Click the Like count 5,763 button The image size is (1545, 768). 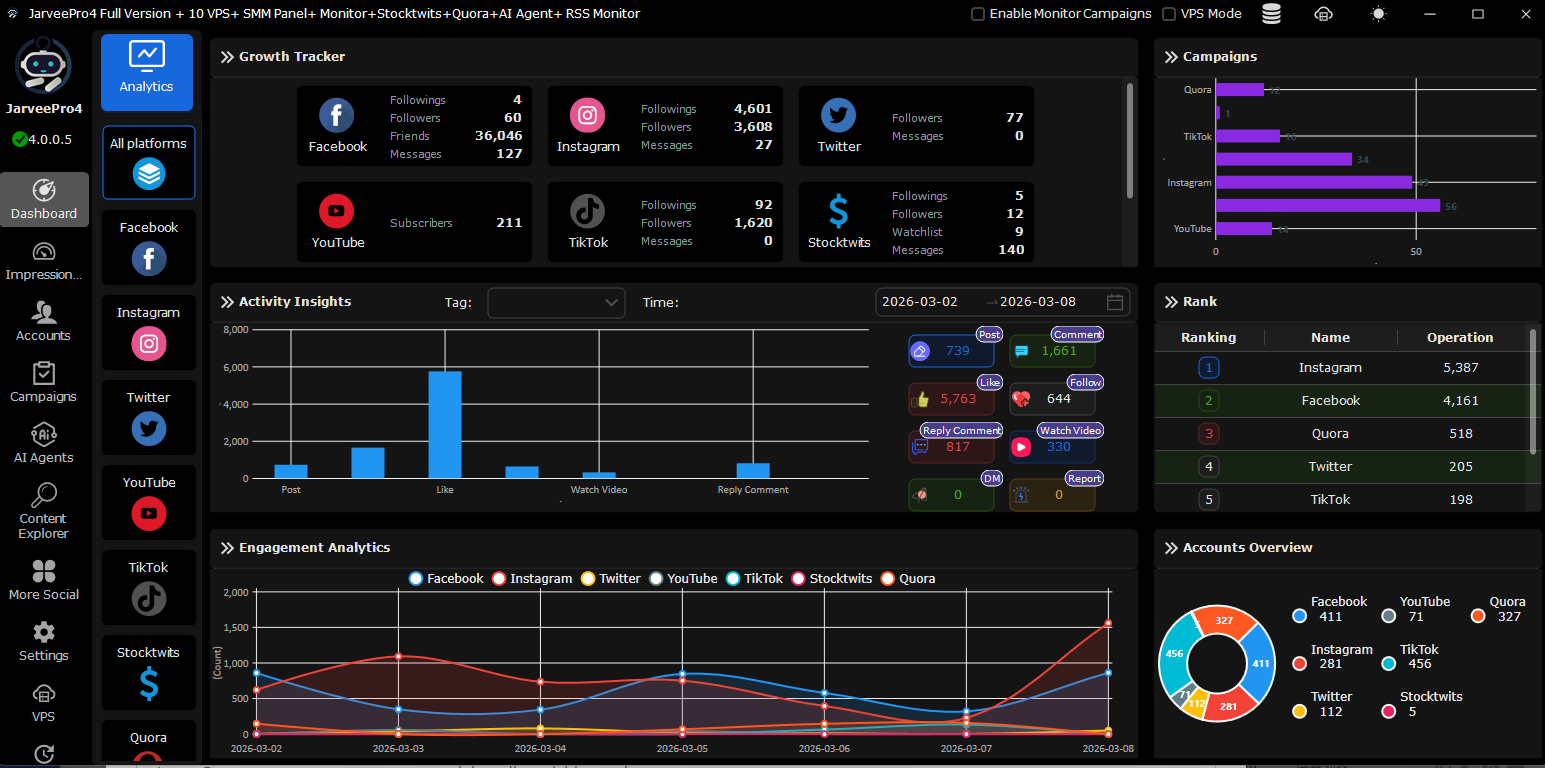[951, 399]
